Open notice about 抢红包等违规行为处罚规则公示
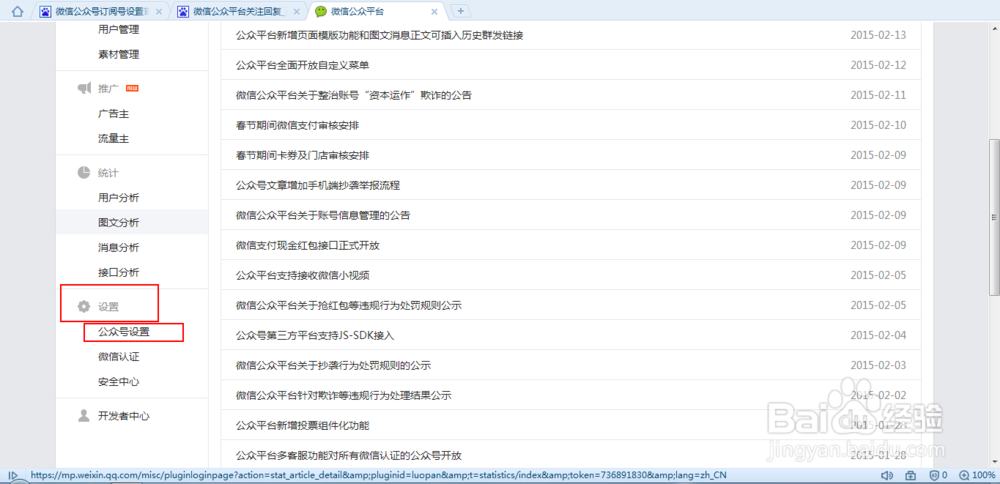 tap(348, 305)
